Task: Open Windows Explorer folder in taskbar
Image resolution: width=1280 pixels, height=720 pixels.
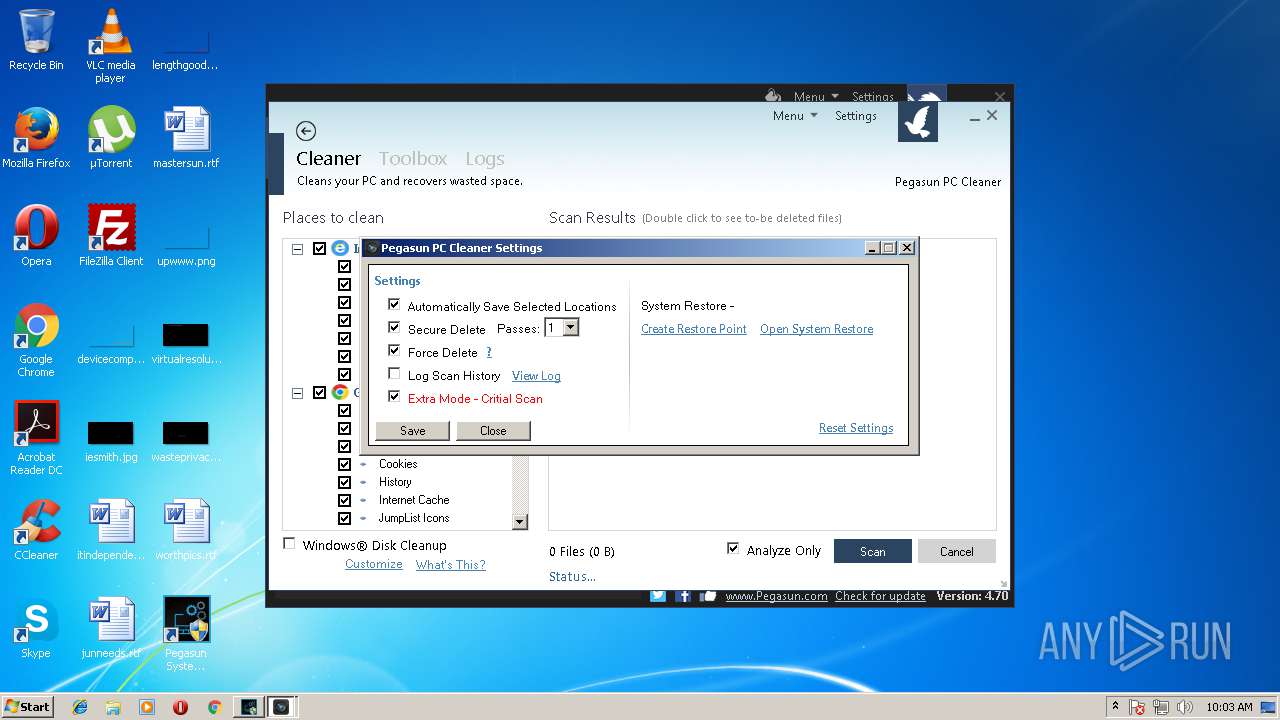Action: pyautogui.click(x=113, y=707)
